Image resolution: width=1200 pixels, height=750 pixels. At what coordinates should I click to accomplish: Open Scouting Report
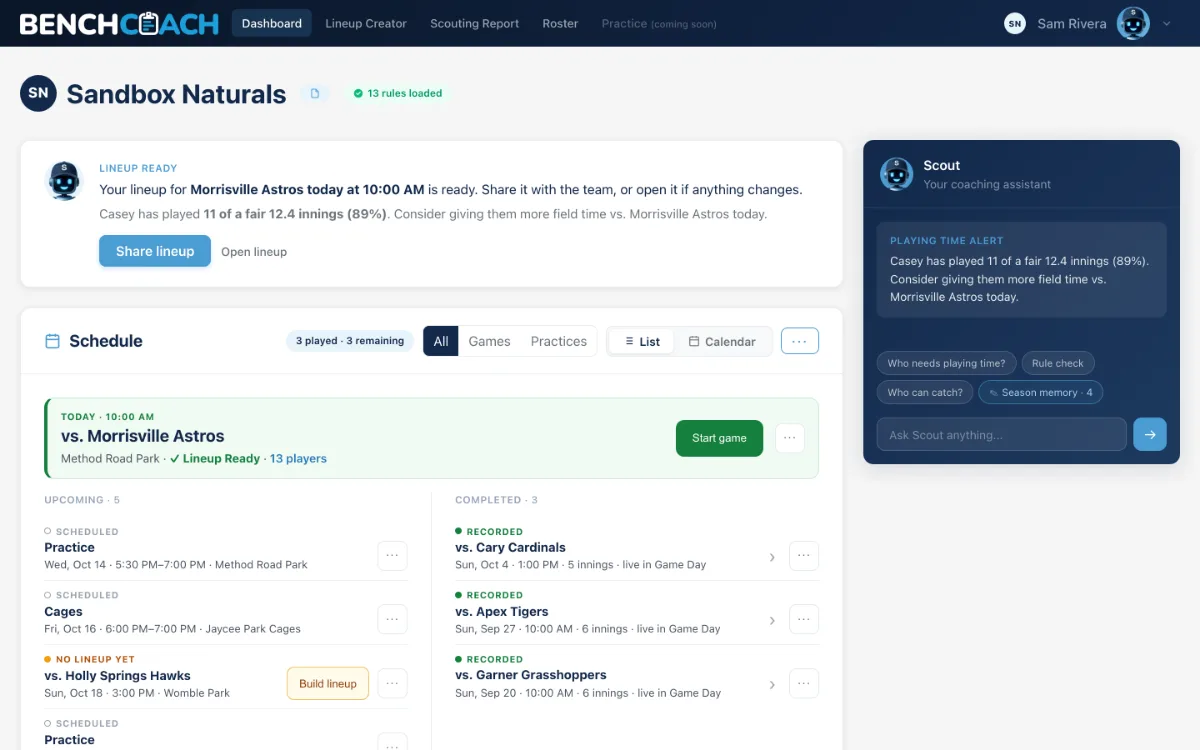click(x=474, y=23)
